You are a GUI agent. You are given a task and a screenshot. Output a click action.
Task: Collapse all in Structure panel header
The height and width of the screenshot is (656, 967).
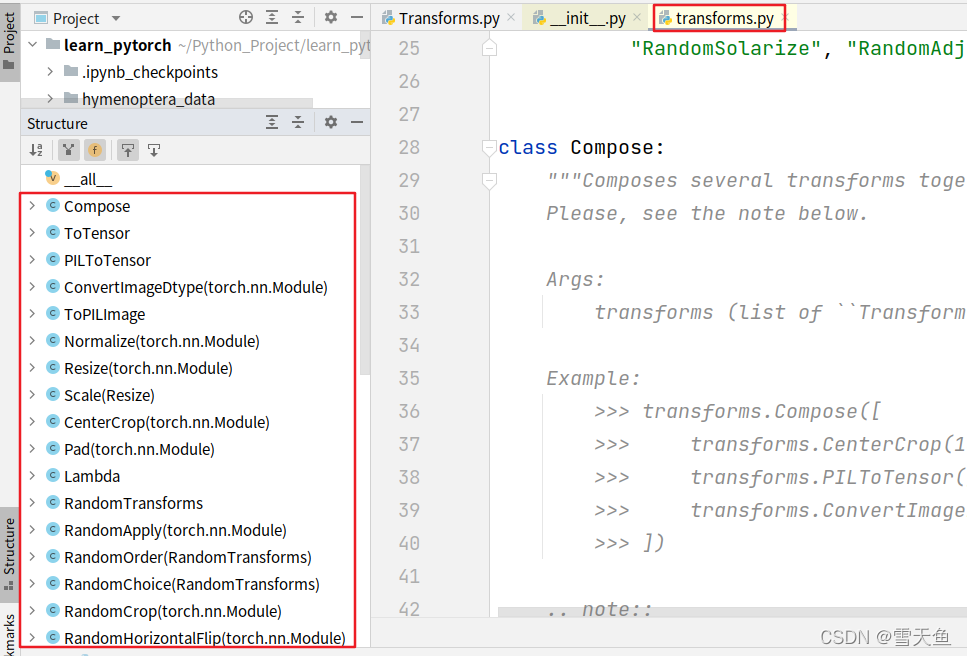tap(298, 122)
